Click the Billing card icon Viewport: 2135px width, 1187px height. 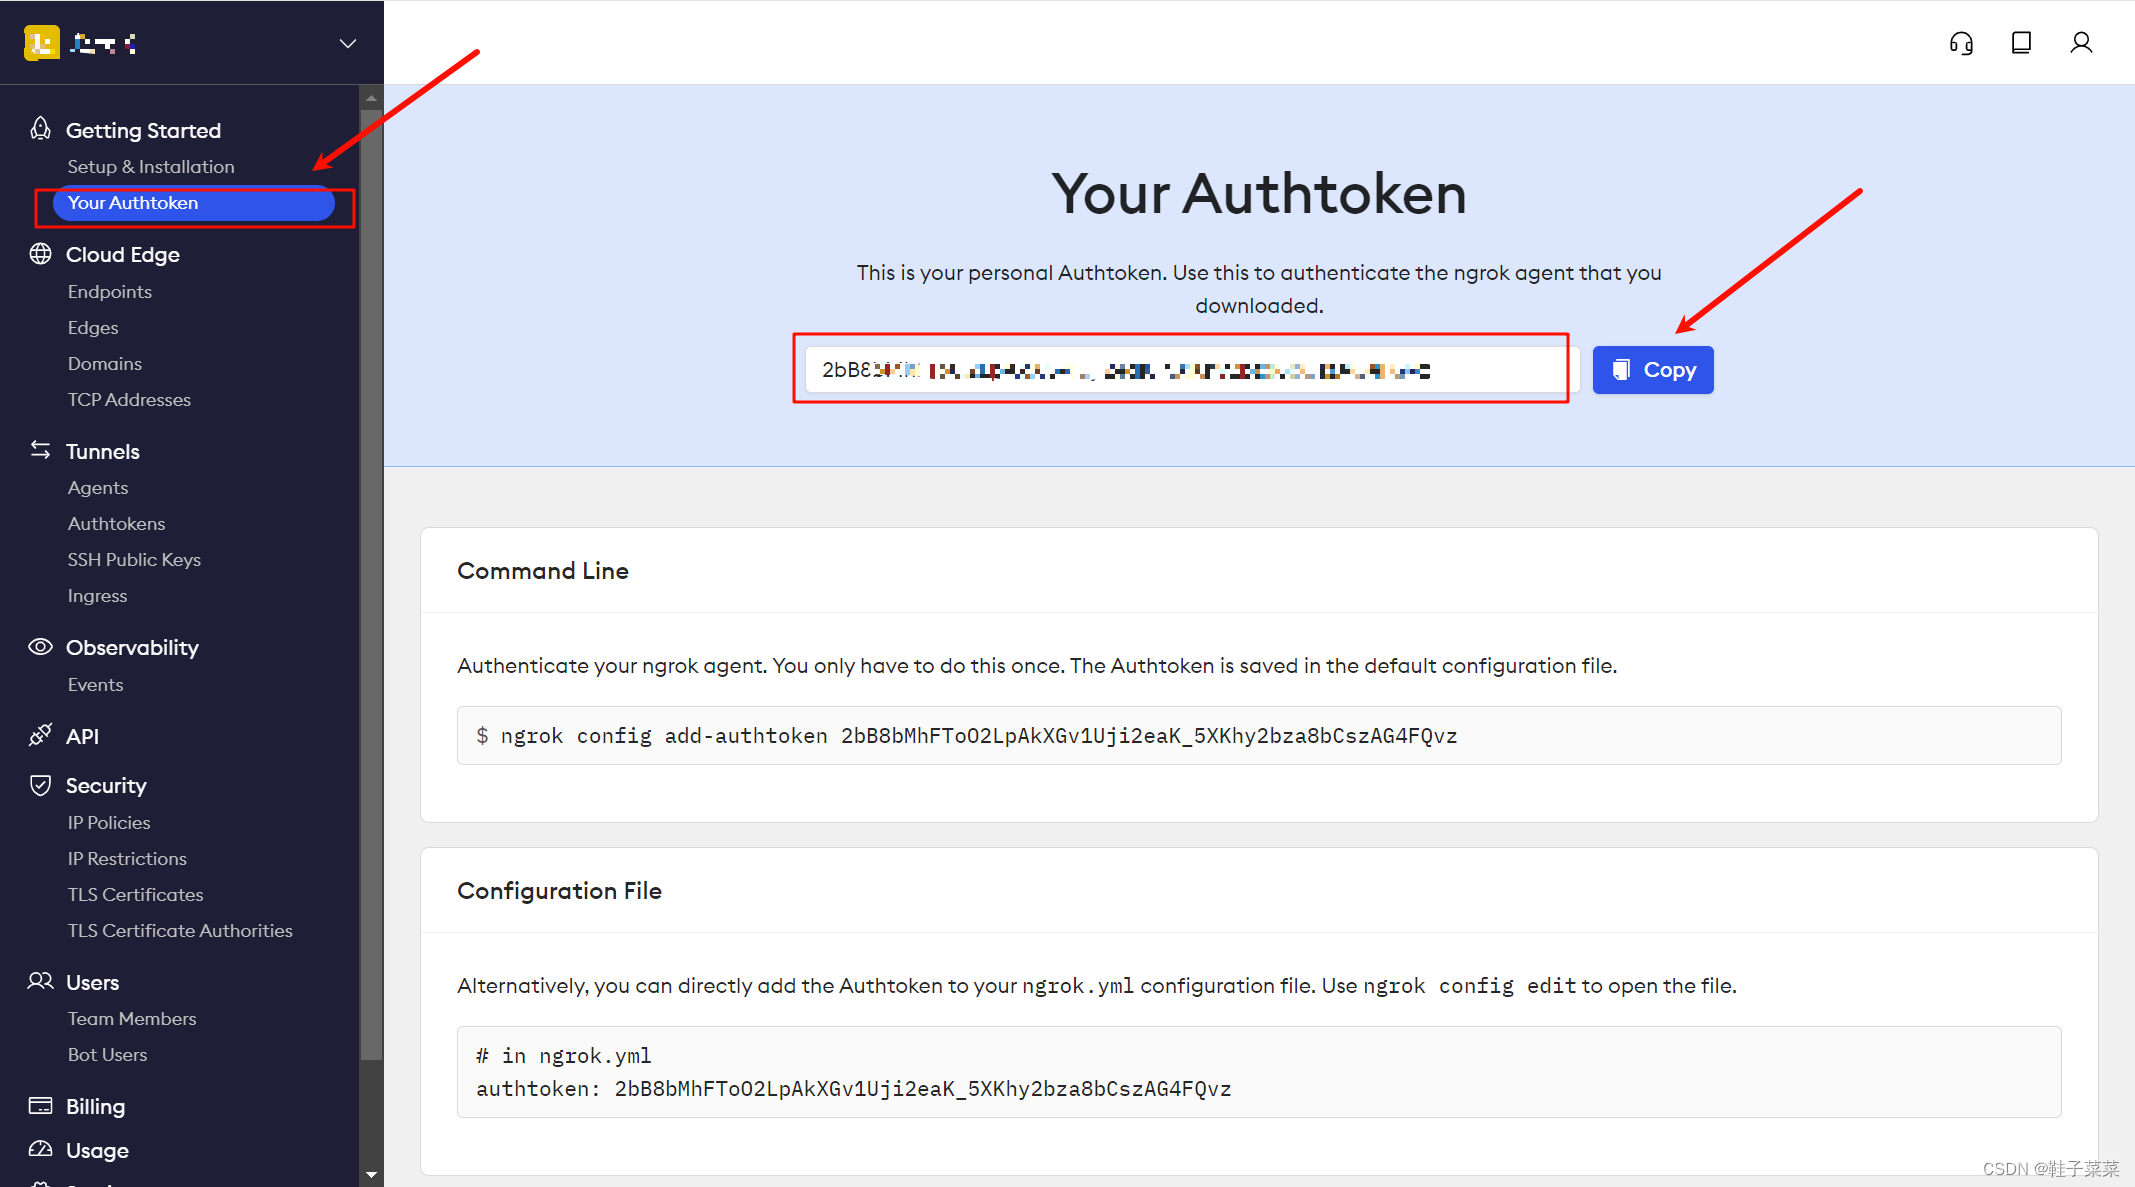tap(40, 1106)
